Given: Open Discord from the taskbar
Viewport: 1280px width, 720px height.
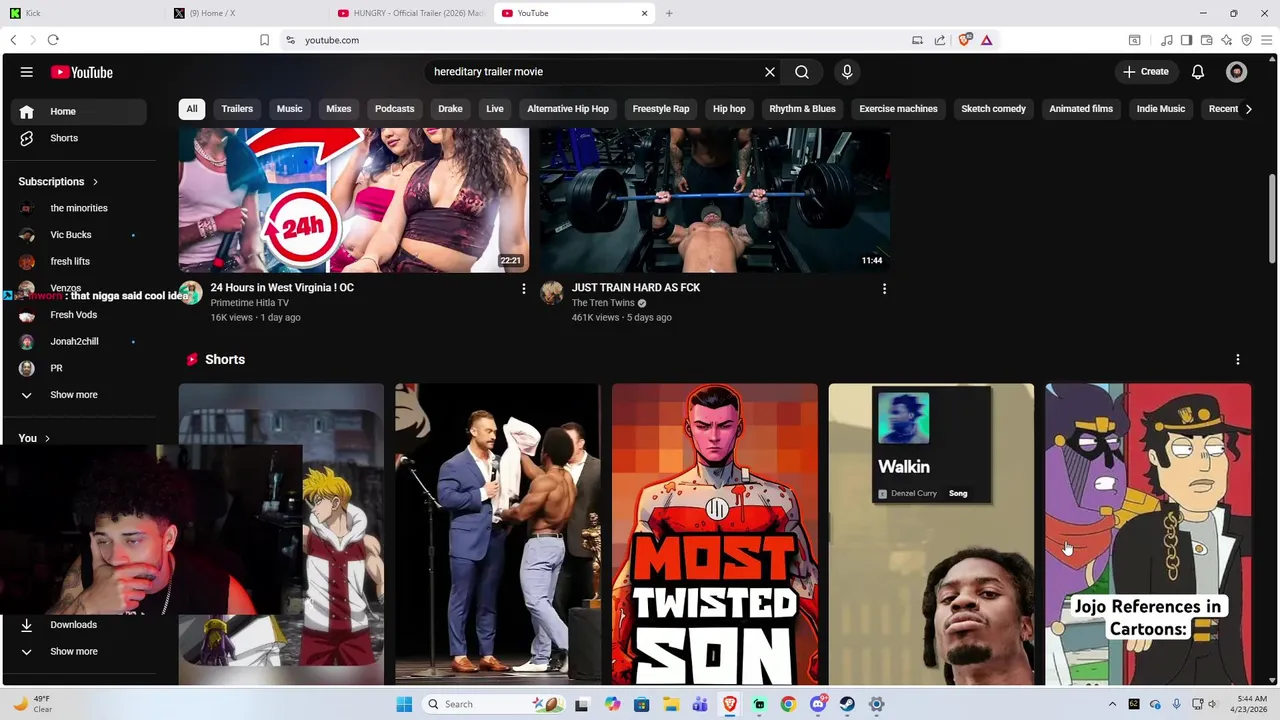Looking at the screenshot, I should (x=818, y=704).
